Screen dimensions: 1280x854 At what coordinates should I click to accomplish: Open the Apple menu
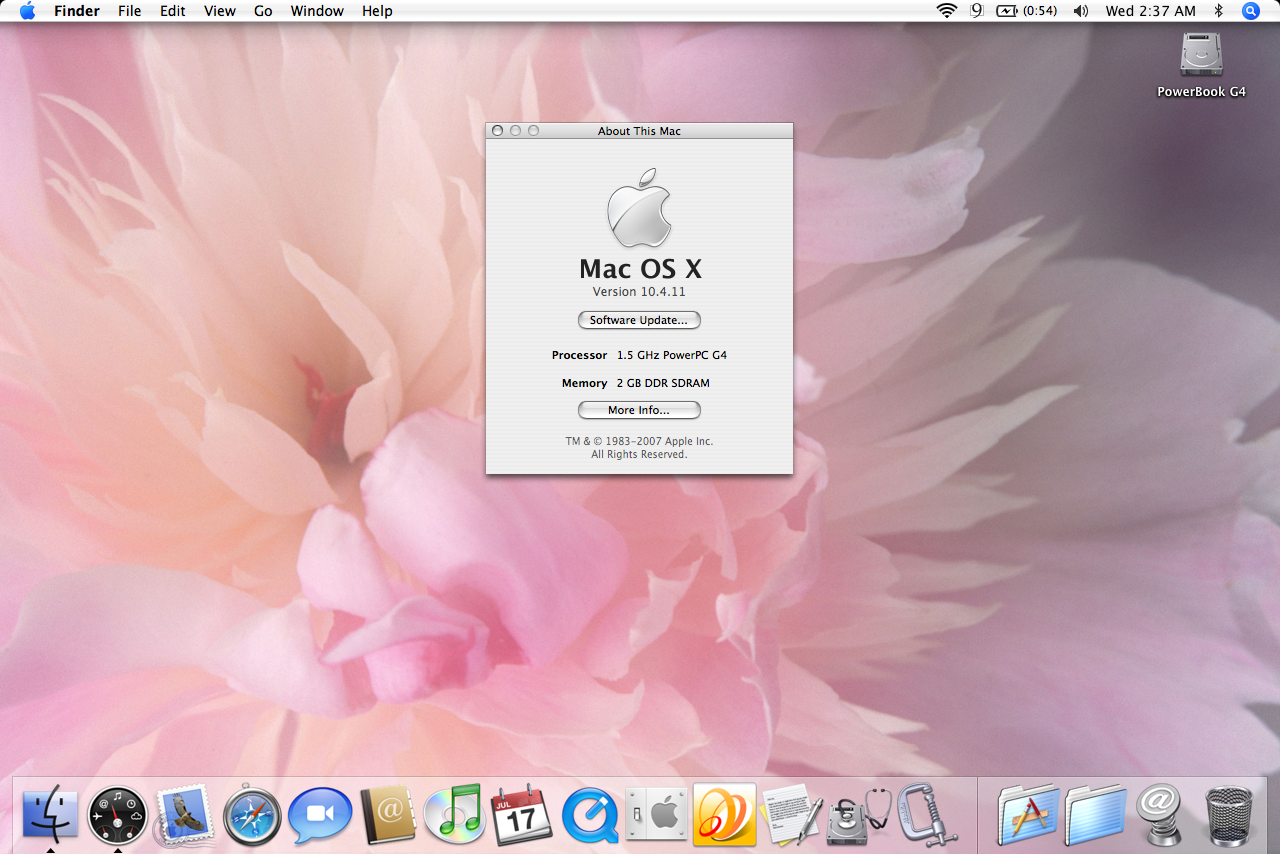click(x=27, y=11)
